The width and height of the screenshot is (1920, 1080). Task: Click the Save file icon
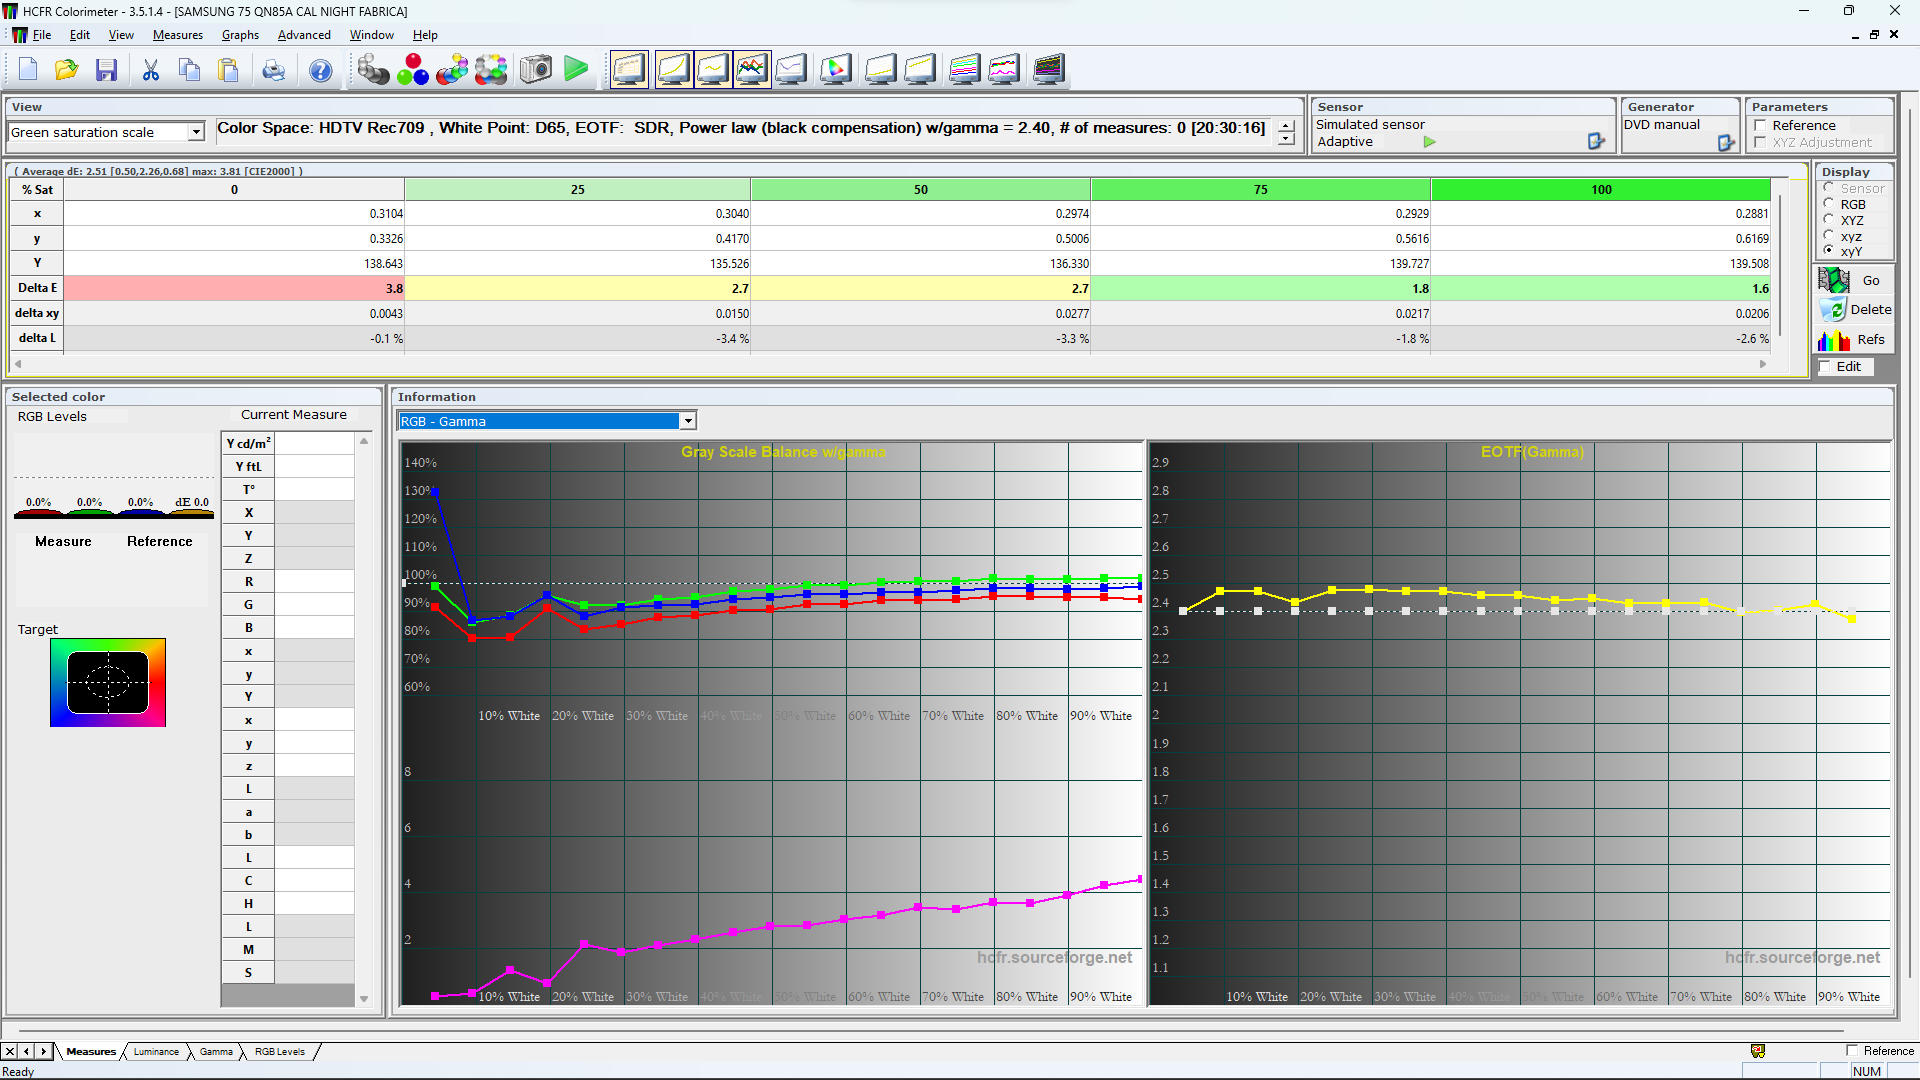coord(106,70)
